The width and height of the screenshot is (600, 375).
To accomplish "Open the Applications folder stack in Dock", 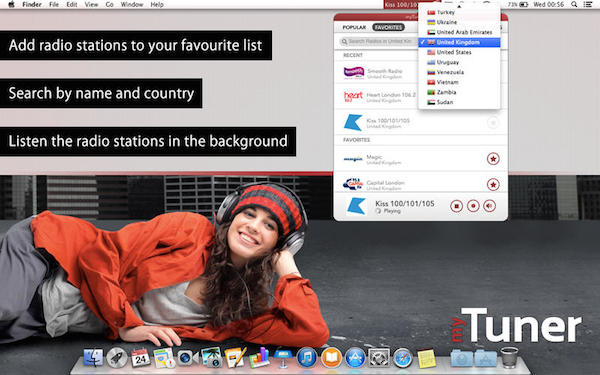I will click(485, 359).
